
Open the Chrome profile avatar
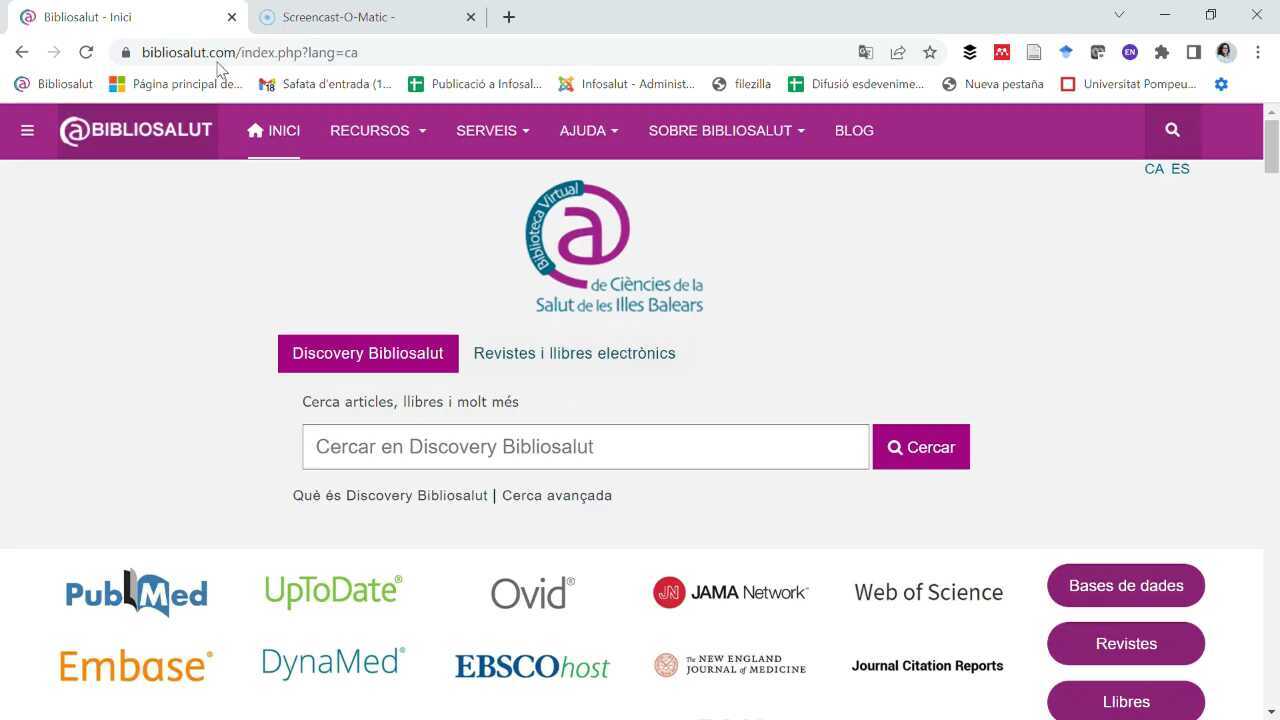click(x=1226, y=52)
